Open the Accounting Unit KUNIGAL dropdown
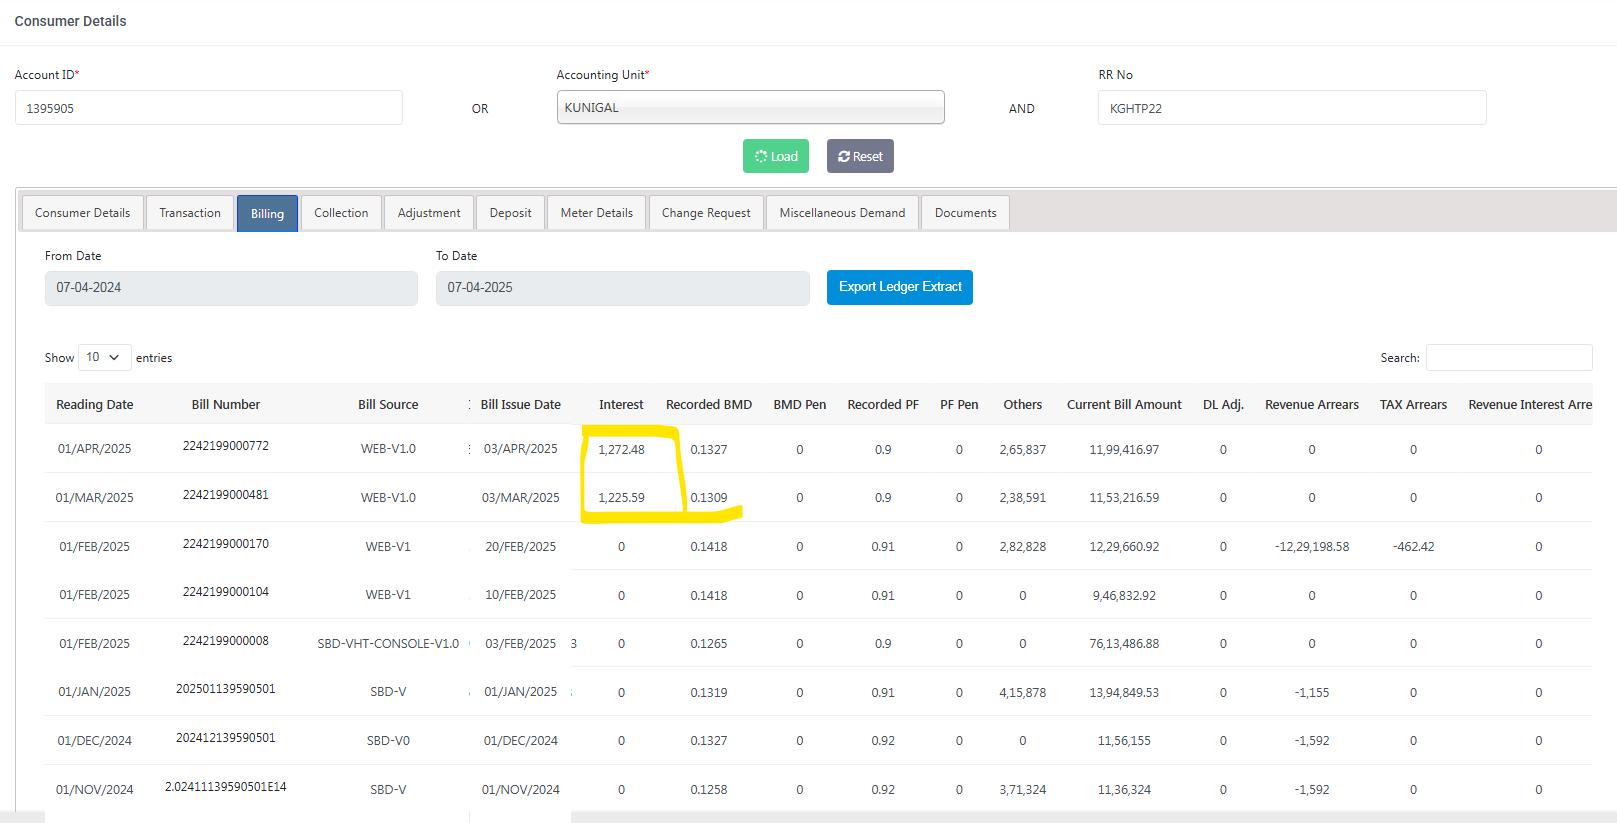 [750, 107]
